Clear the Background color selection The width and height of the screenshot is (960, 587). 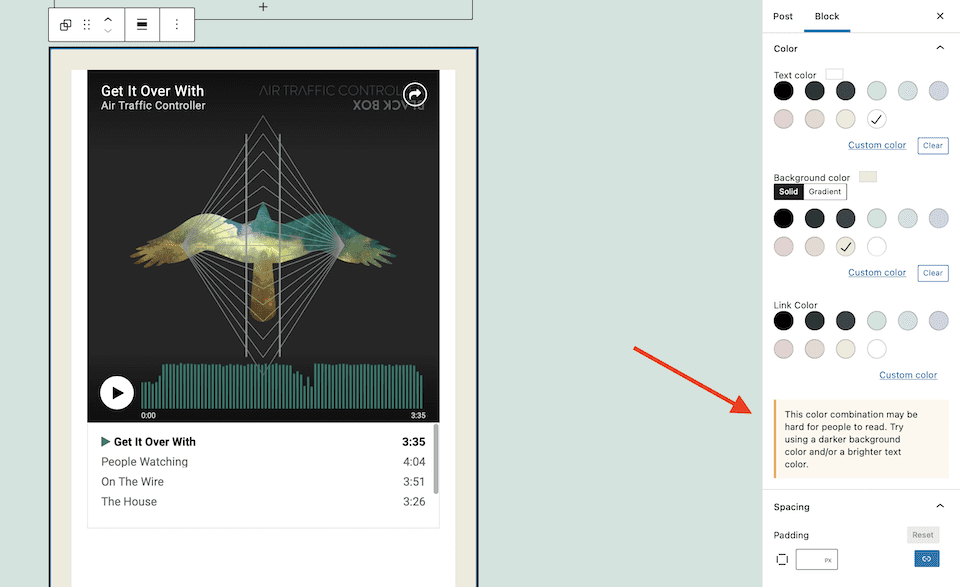point(932,273)
